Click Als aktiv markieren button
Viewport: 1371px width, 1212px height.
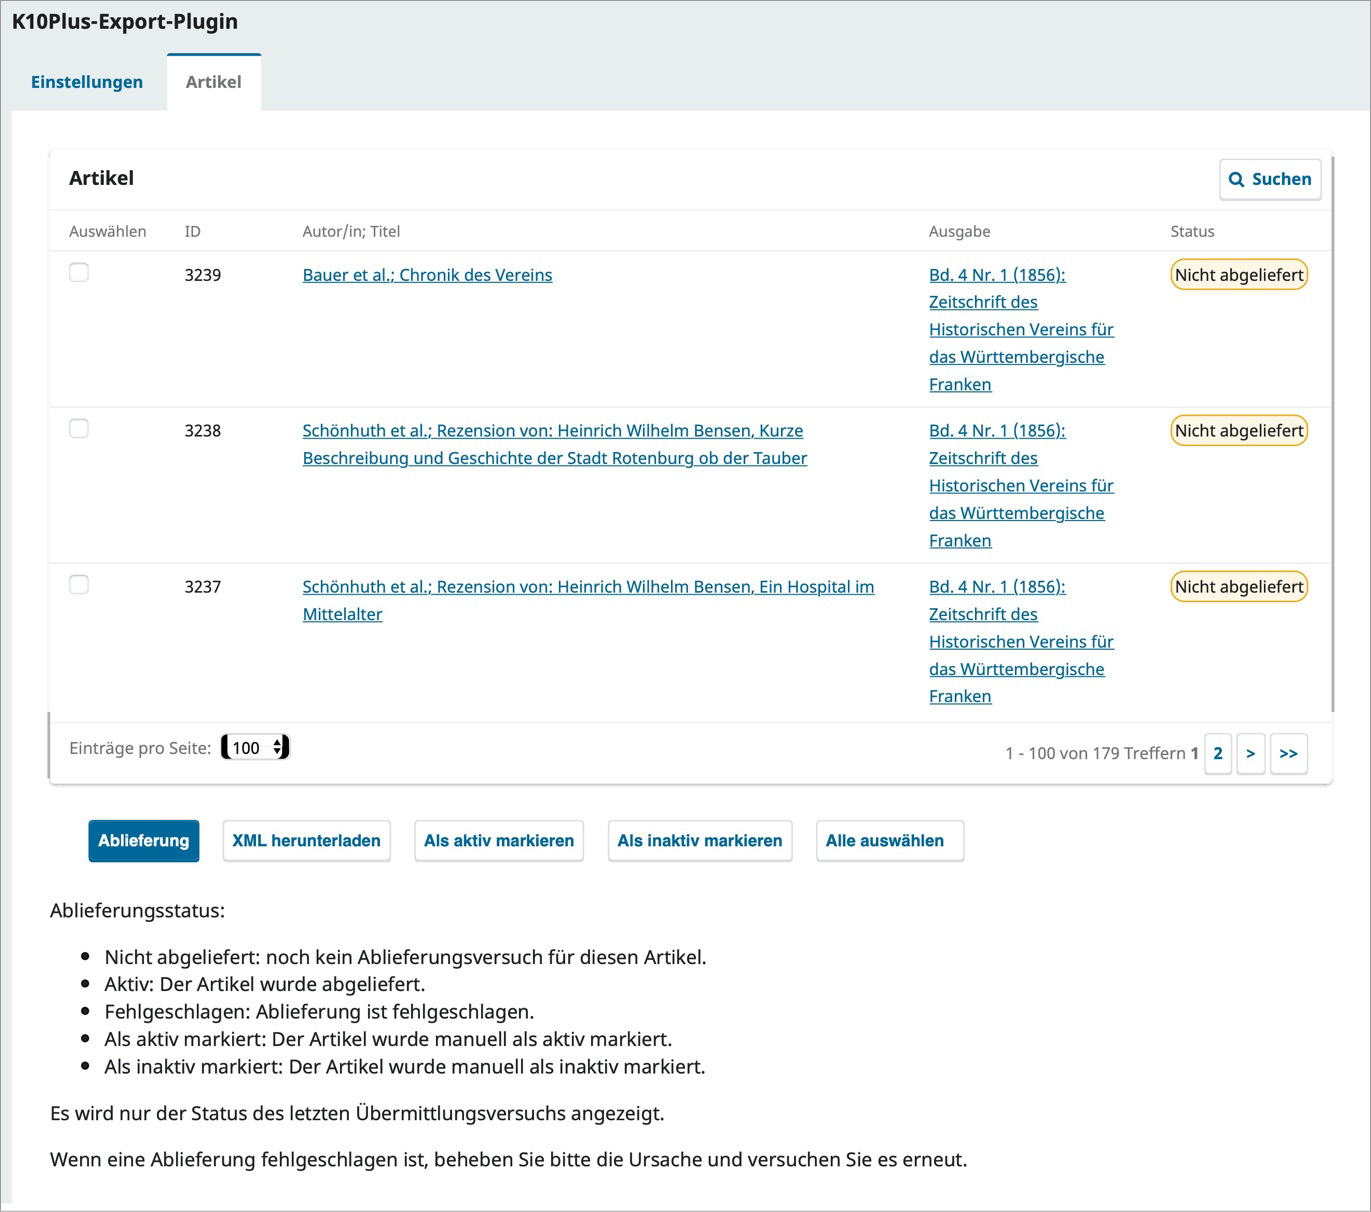point(499,841)
